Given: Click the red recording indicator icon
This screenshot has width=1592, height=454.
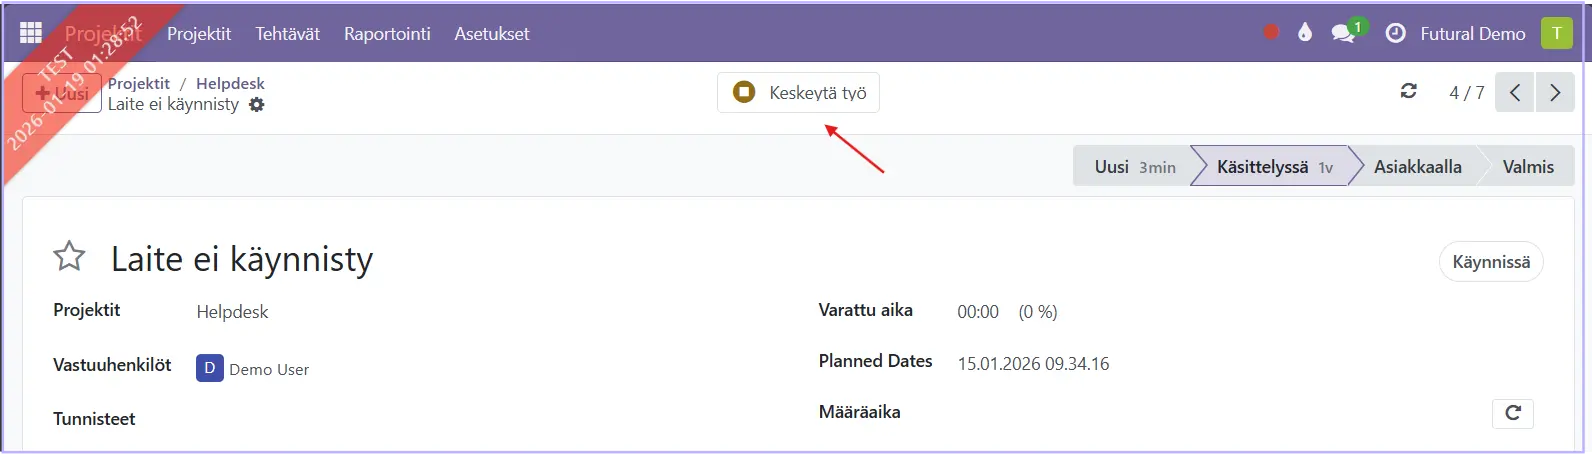Looking at the screenshot, I should click(1271, 33).
